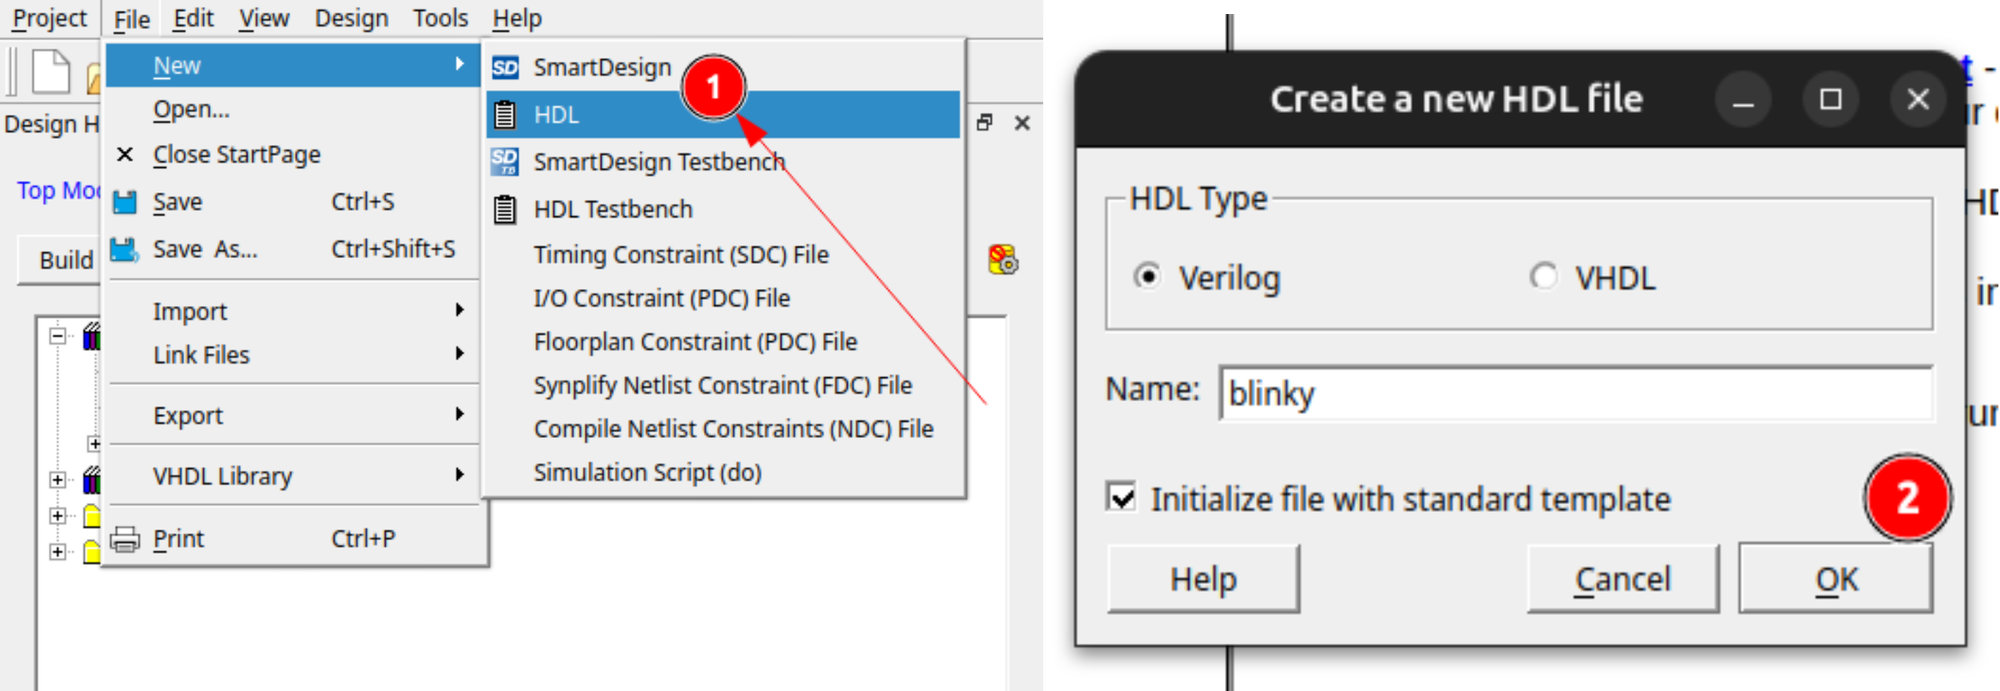The image size is (2000, 691).
Task: Collapse the top tree node in Design Hierarchy
Action: (x=58, y=336)
